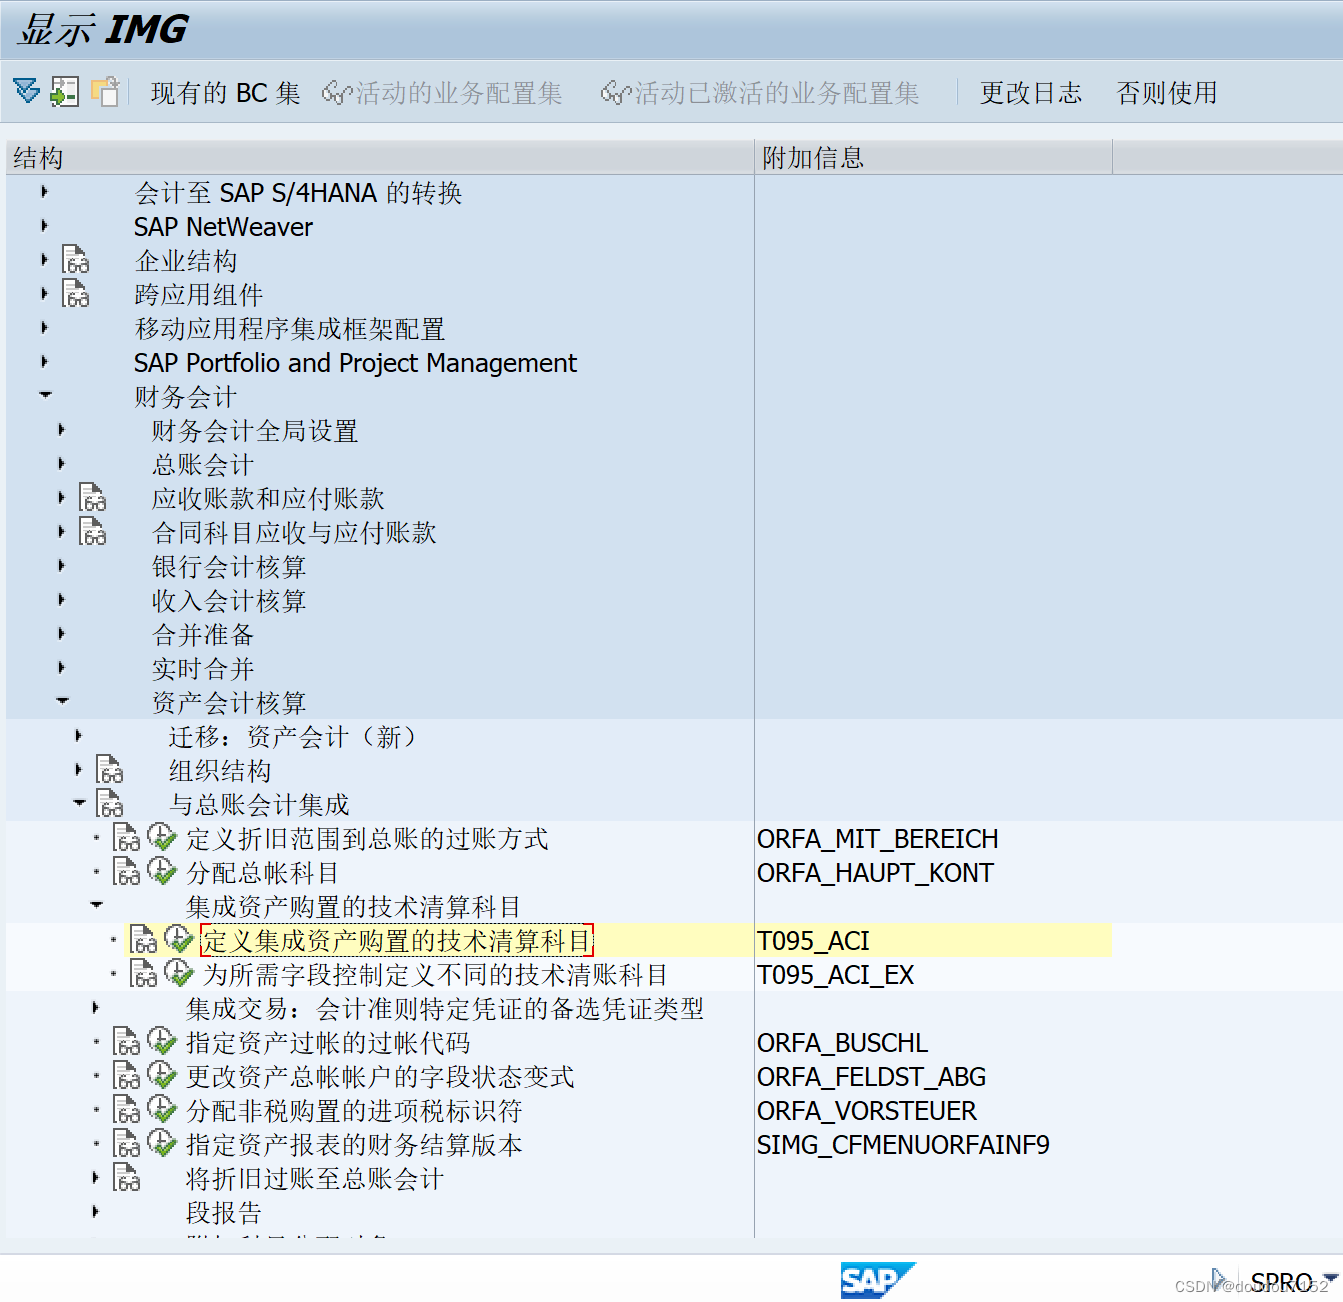The height and width of the screenshot is (1302, 1343).
Task: Click the third toolbar icon with document and folder
Action: click(x=105, y=91)
